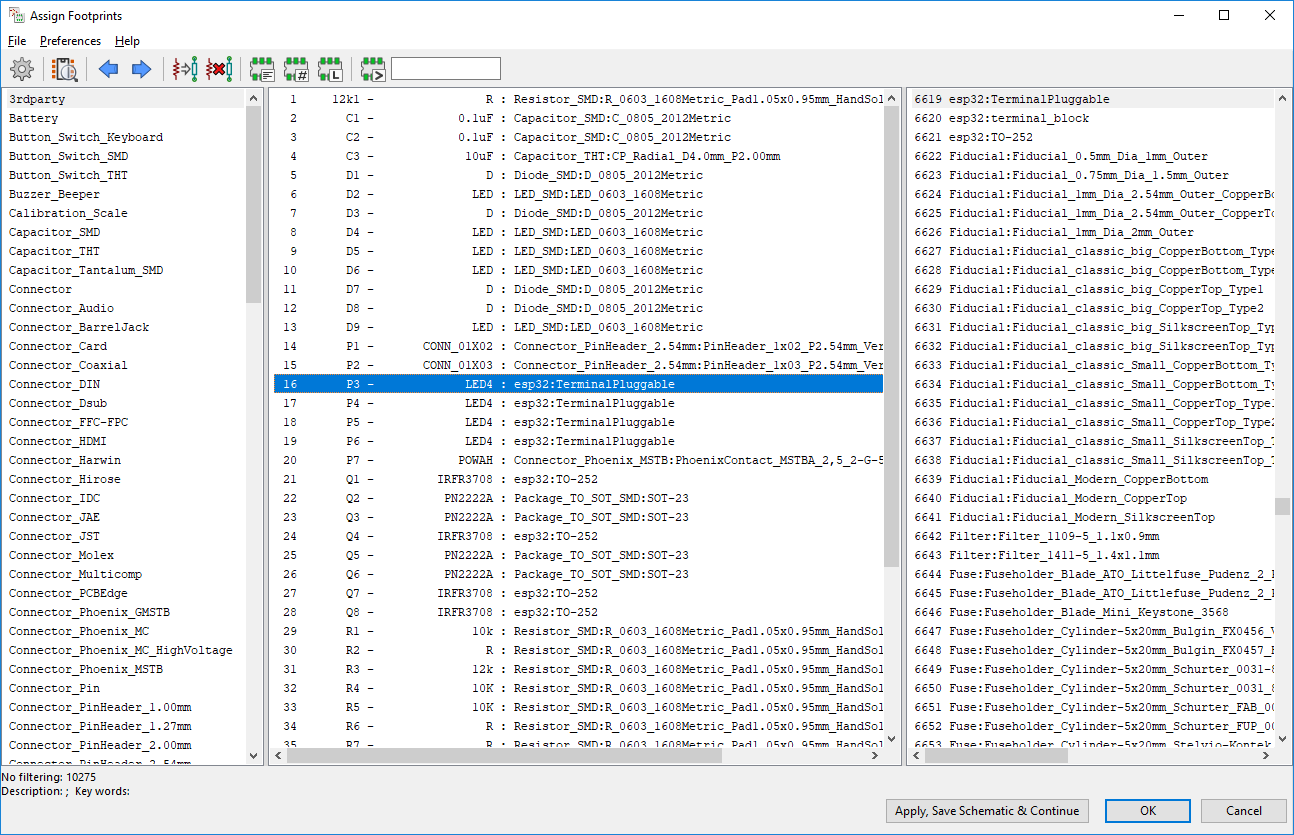Filter footprint list by schematic keywords
The image size is (1294, 835).
(263, 69)
